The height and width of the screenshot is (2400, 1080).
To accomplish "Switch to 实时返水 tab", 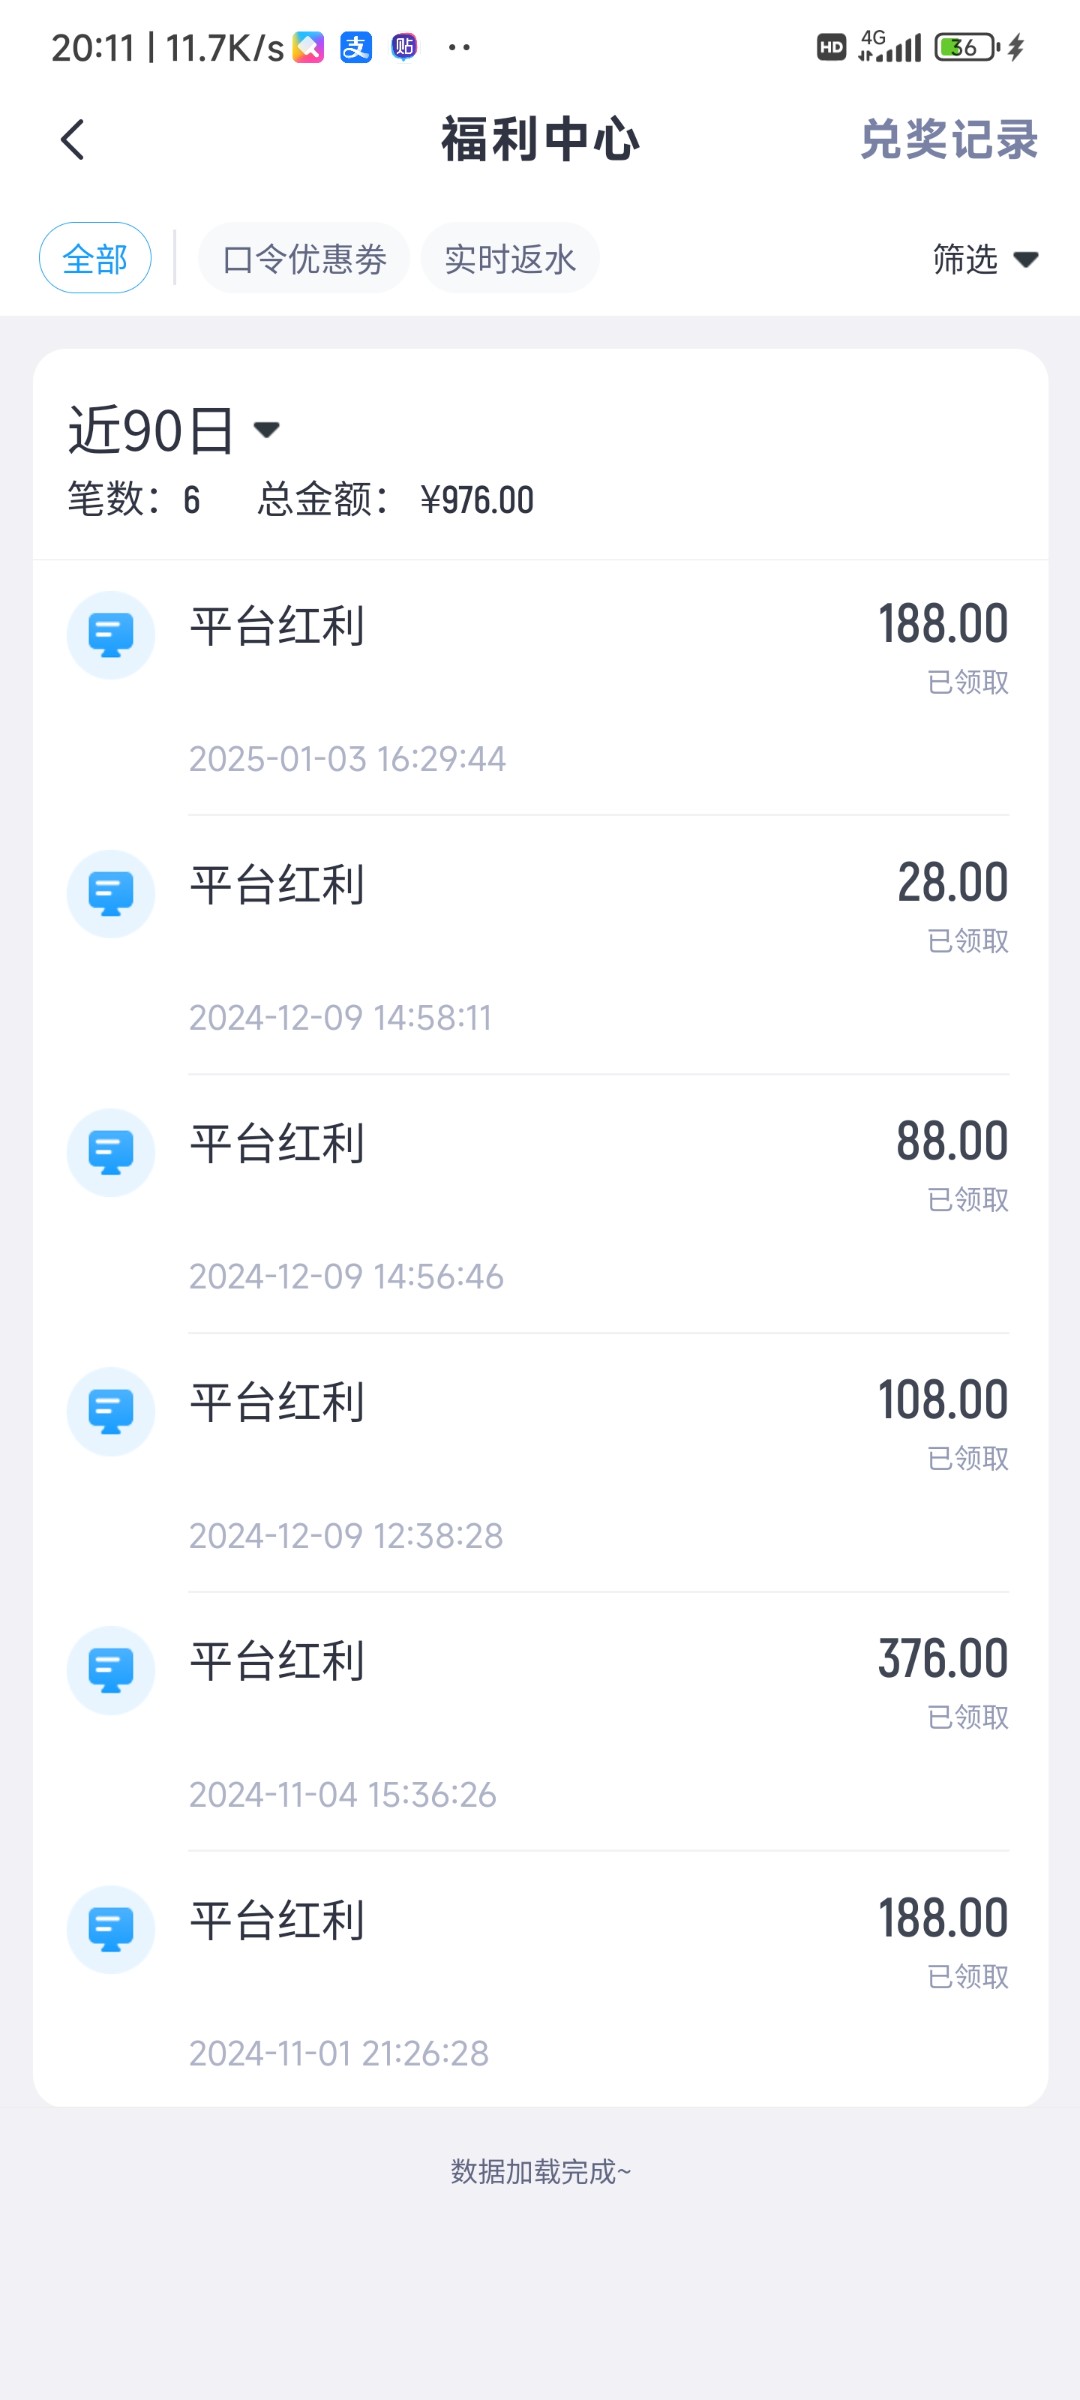I will click(510, 259).
